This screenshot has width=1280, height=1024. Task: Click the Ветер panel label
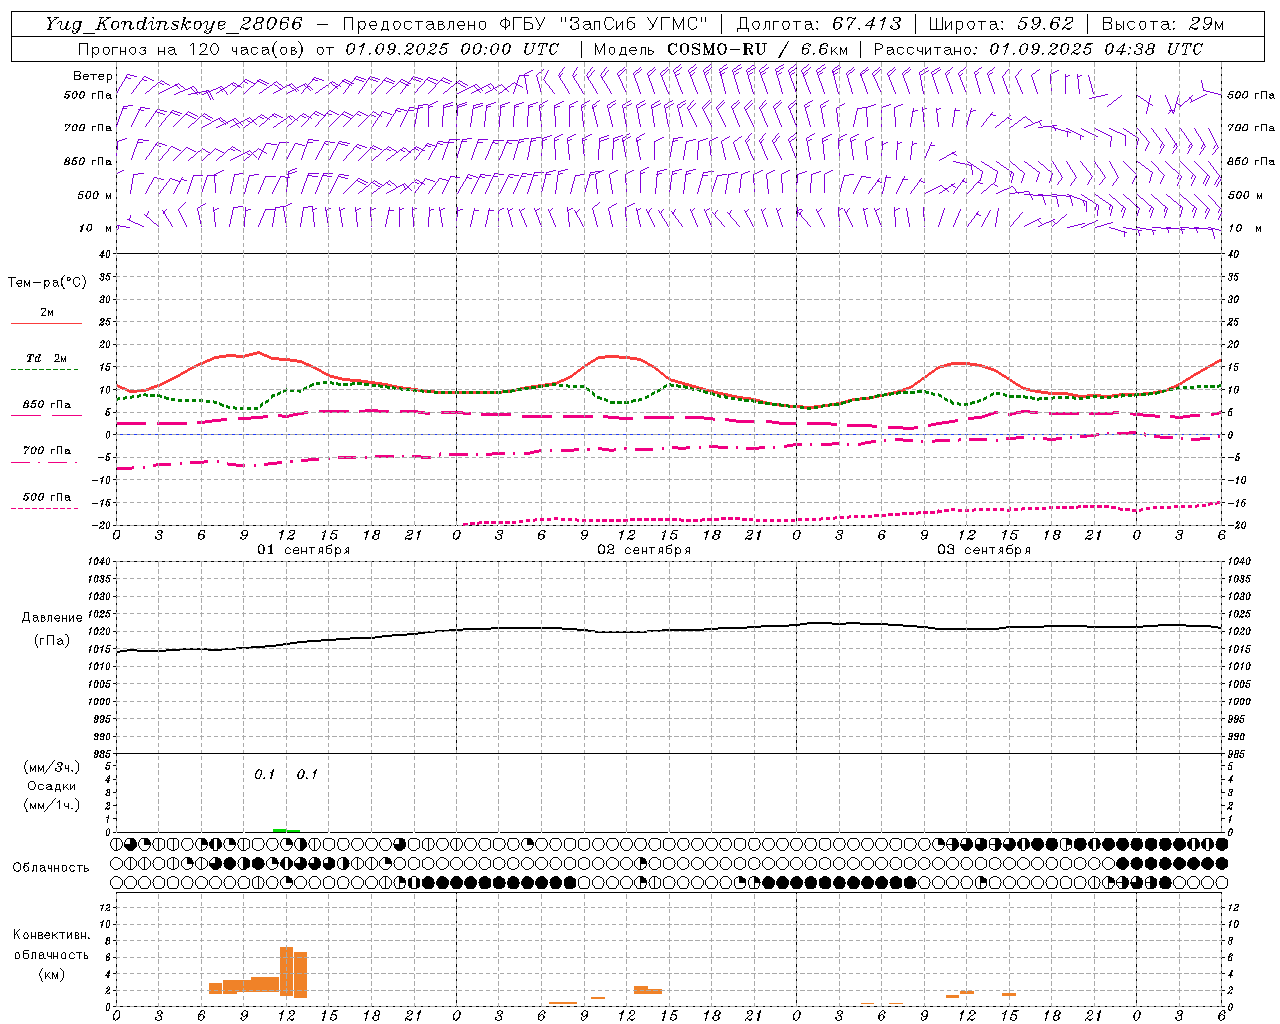(93, 76)
